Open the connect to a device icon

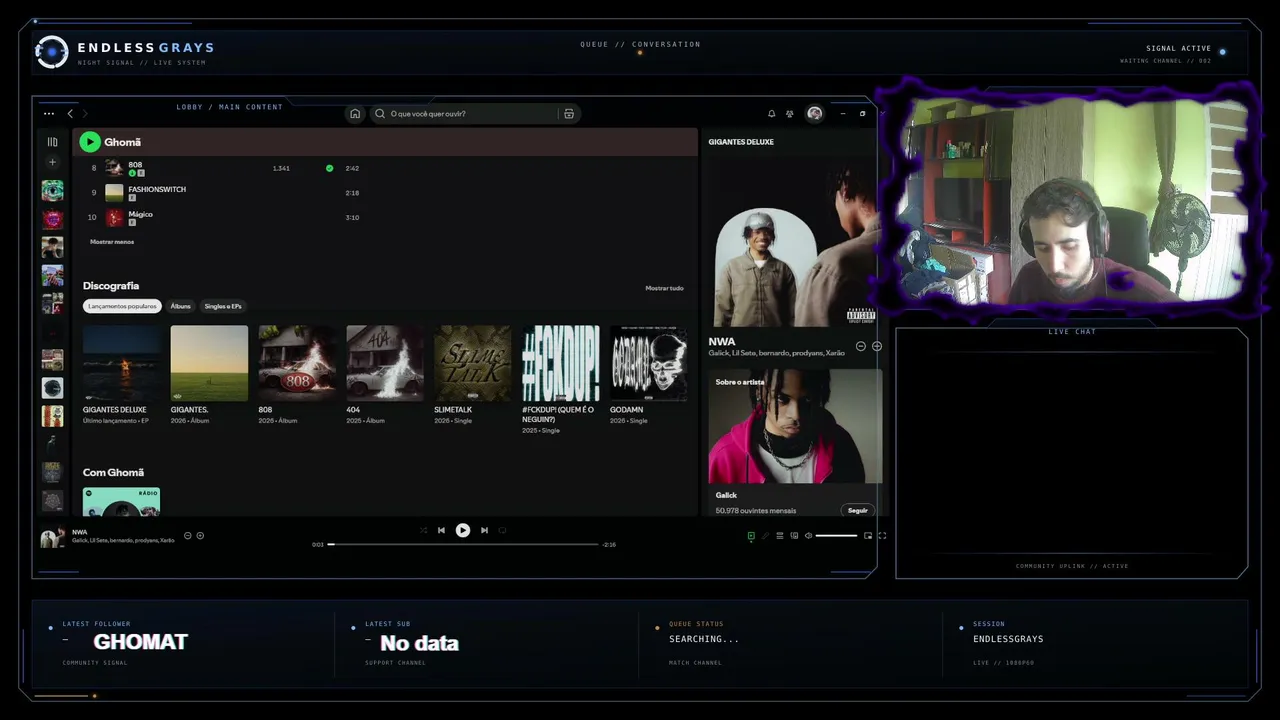click(x=794, y=536)
